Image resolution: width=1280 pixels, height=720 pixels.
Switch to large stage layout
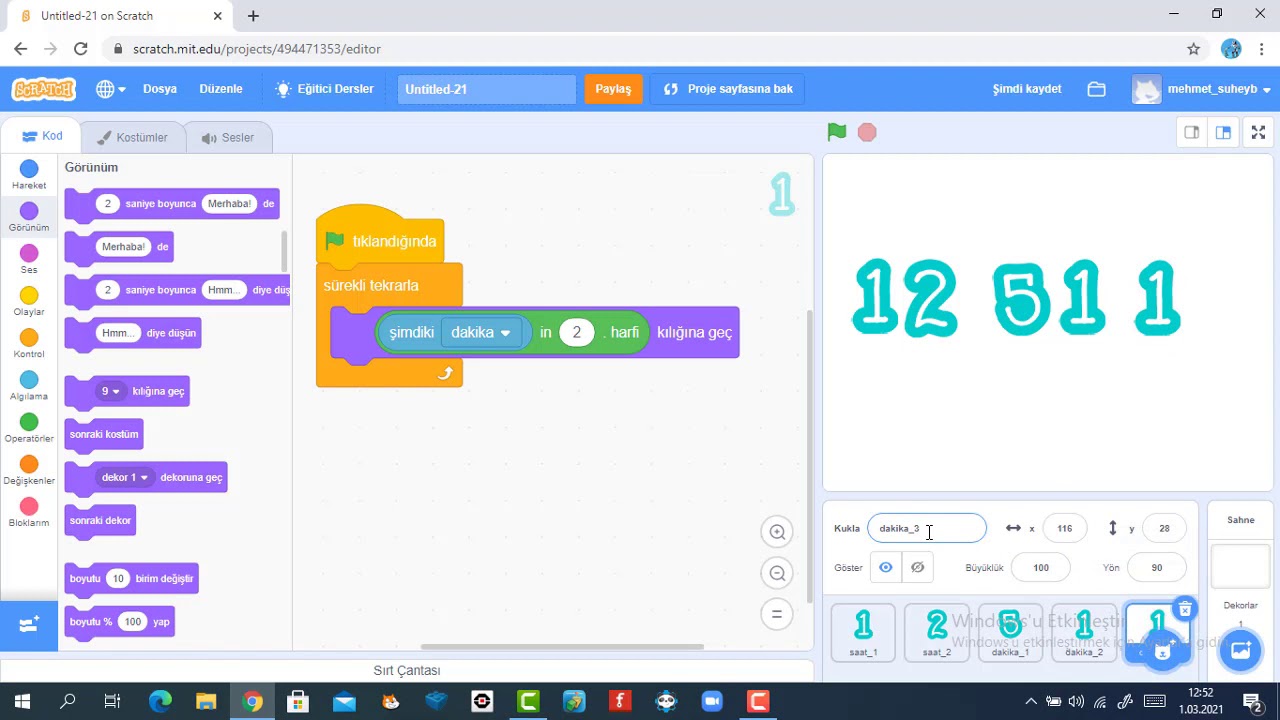[1223, 132]
